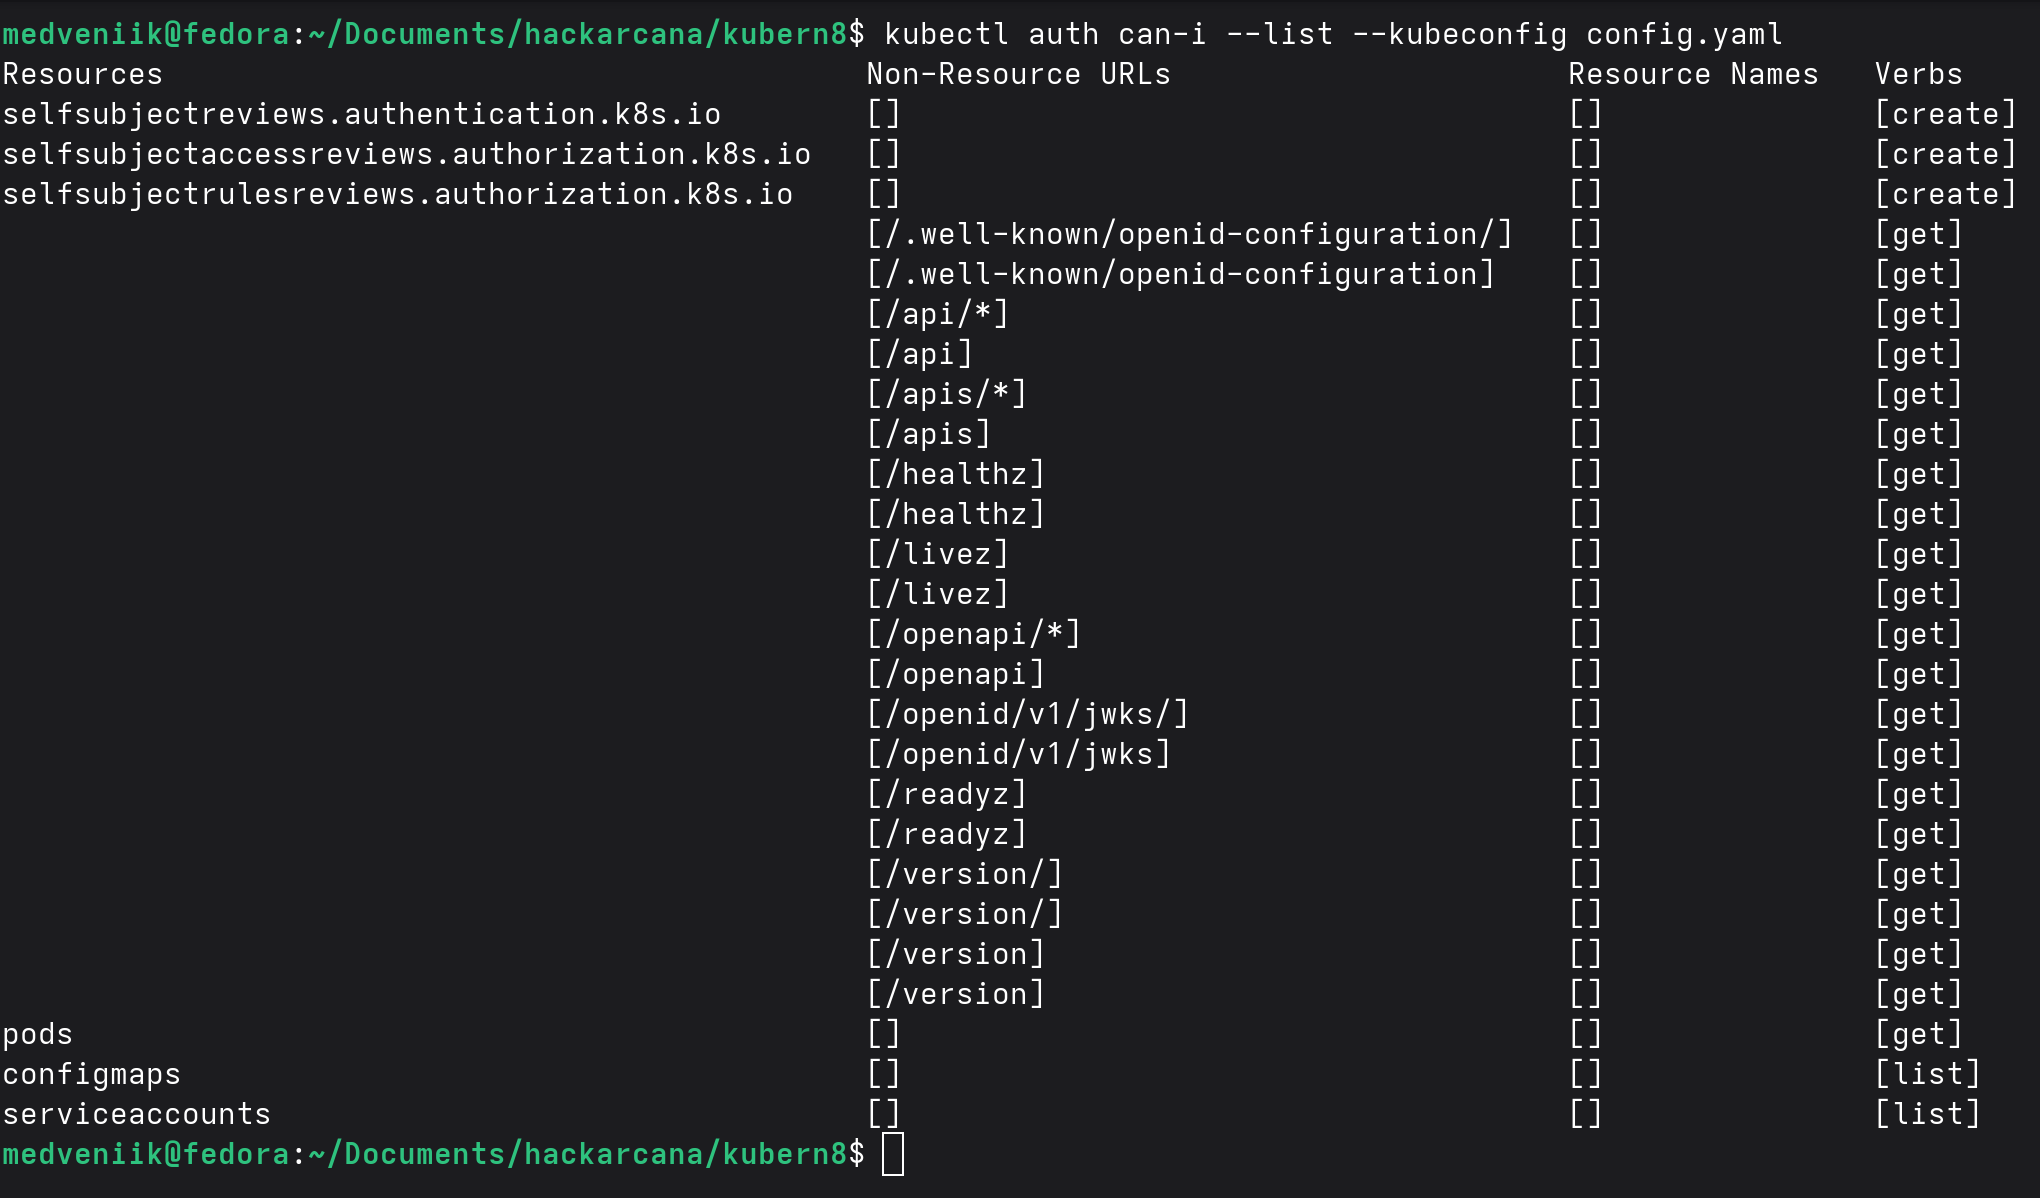The image size is (2040, 1198).
Task: Click 'config.yaml' in the typed command
Action: point(1685,34)
